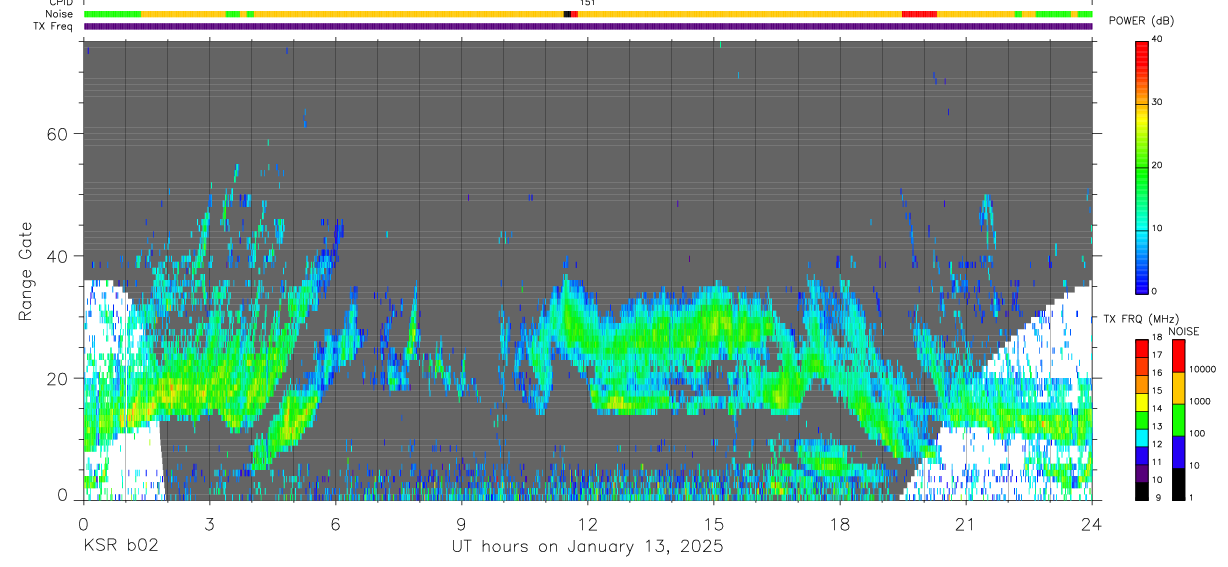Image resolution: width=1228 pixels, height=567 pixels.
Task: Click the 10 label on the POWER scale
Action: click(x=1158, y=228)
